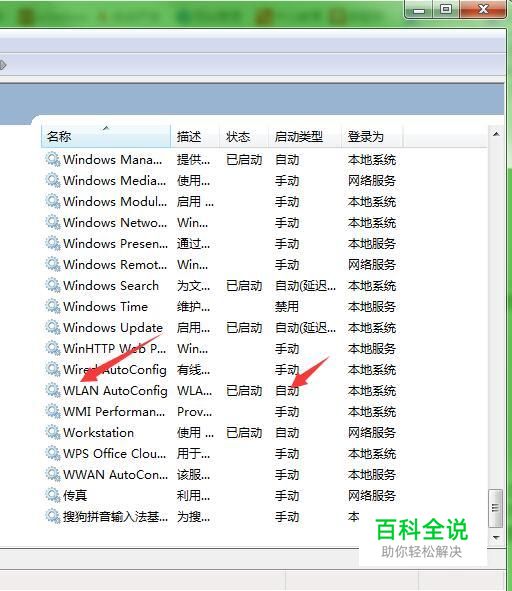Select the 传真 service name
Image resolution: width=512 pixels, height=591 pixels.
point(75,496)
